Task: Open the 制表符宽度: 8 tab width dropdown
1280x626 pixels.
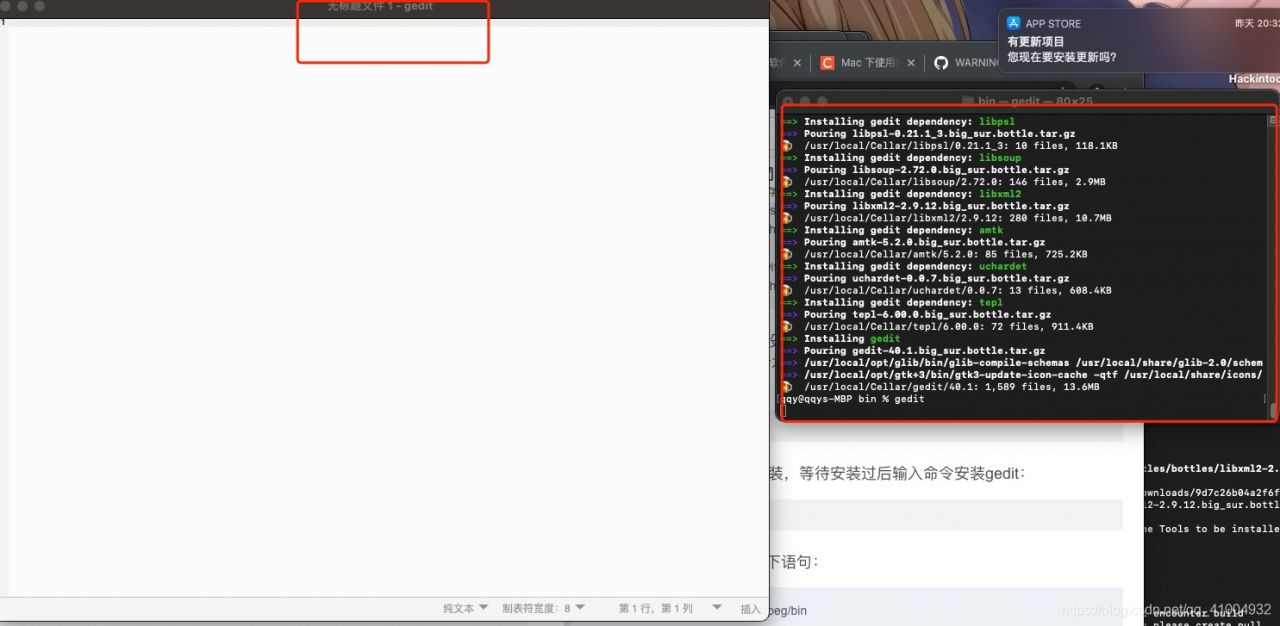Action: [x=543, y=608]
